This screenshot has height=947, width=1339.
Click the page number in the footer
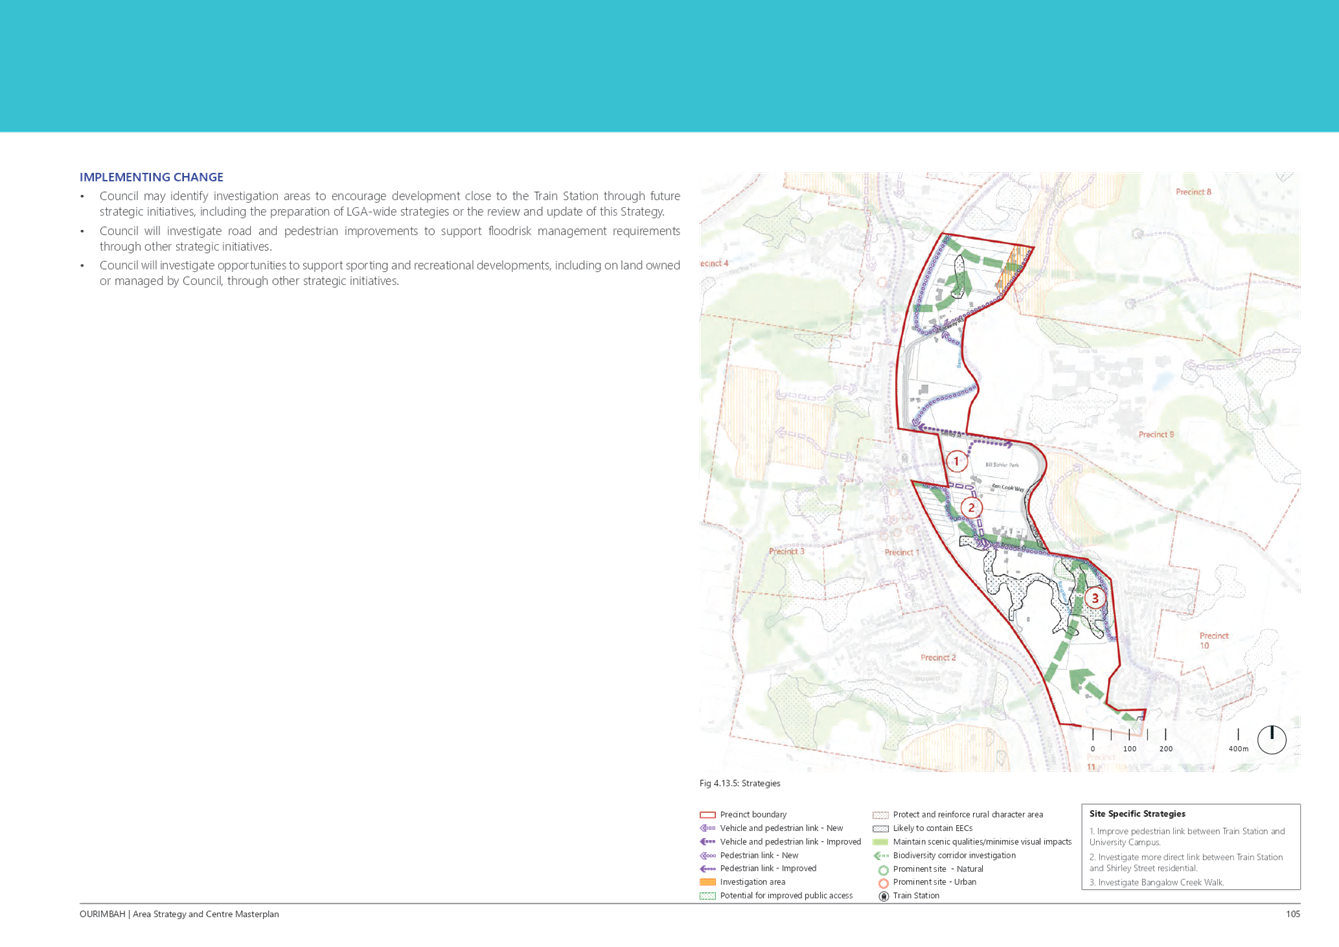click(1292, 913)
